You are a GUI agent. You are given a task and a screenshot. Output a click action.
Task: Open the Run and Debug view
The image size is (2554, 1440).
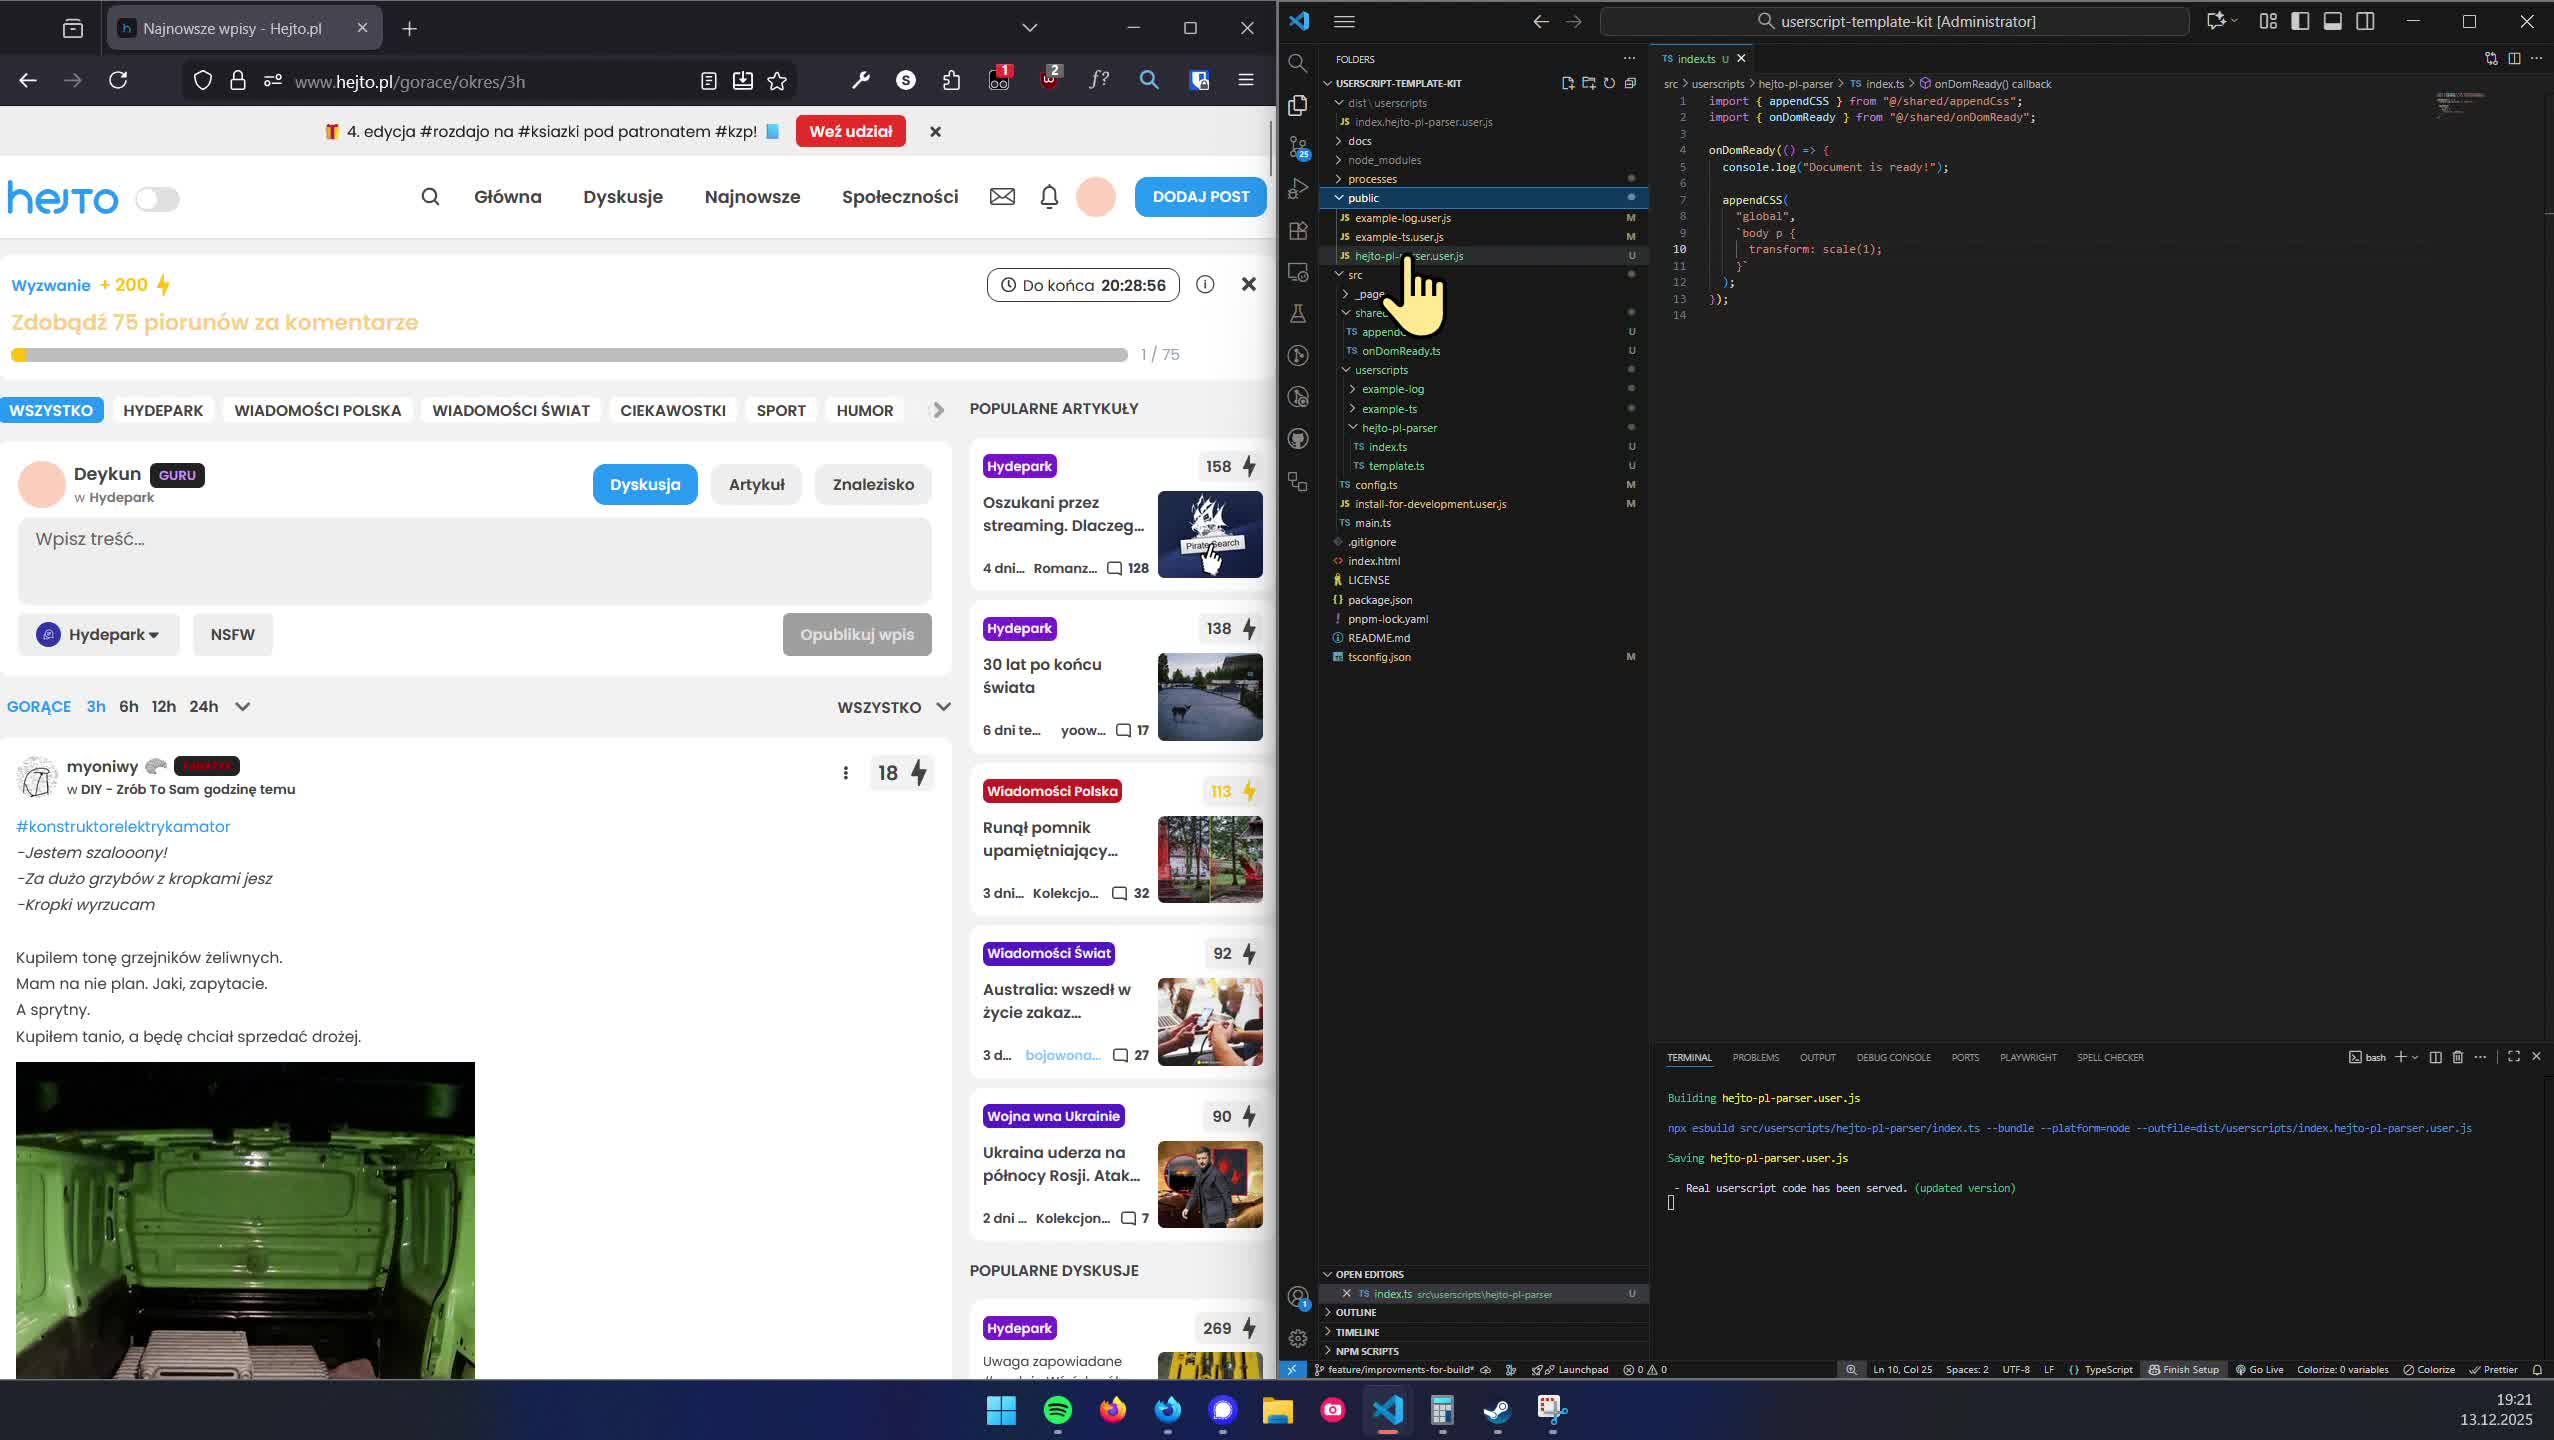coord(1298,189)
